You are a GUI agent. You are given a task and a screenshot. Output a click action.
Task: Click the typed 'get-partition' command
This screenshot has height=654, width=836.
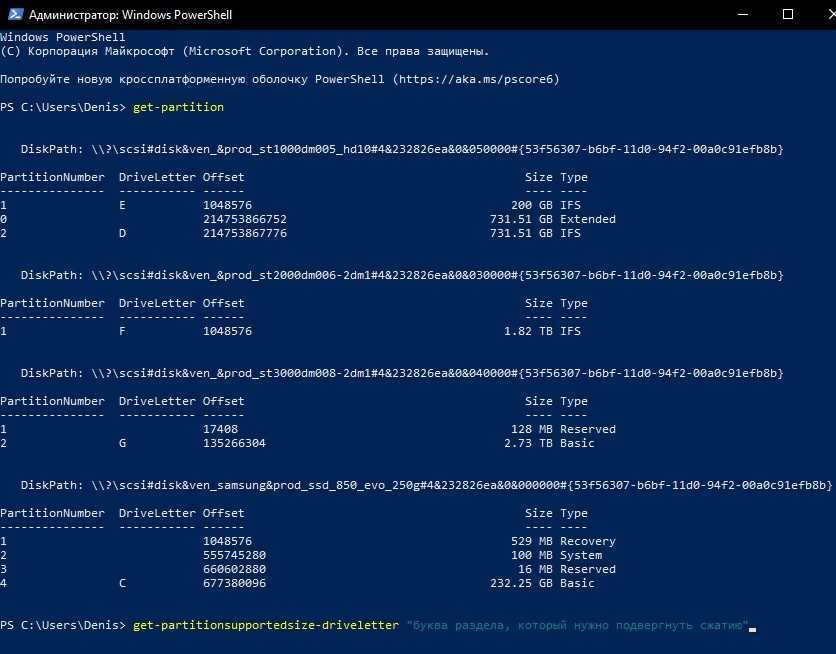(x=178, y=107)
